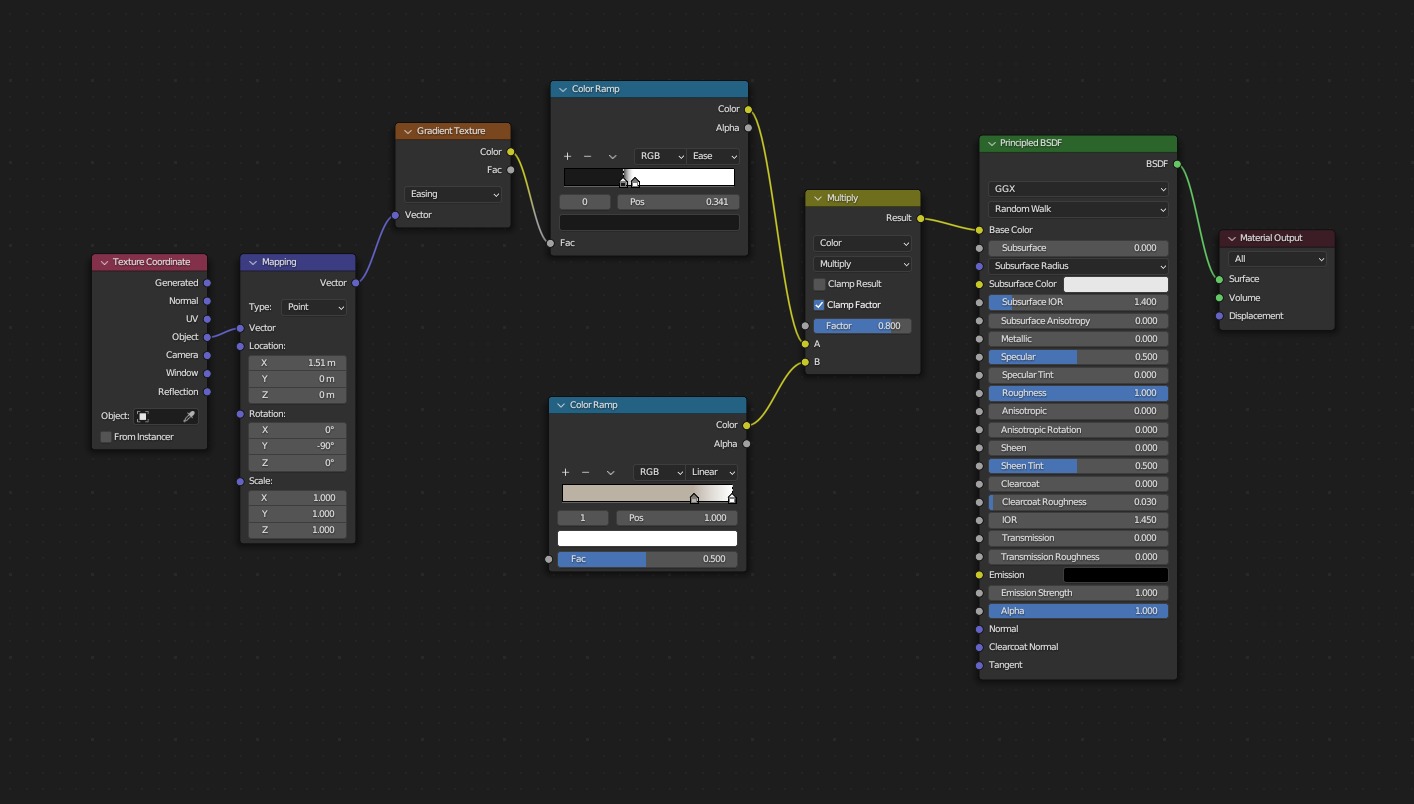Open the Mapping Type dropdown set to Point

(x=314, y=307)
